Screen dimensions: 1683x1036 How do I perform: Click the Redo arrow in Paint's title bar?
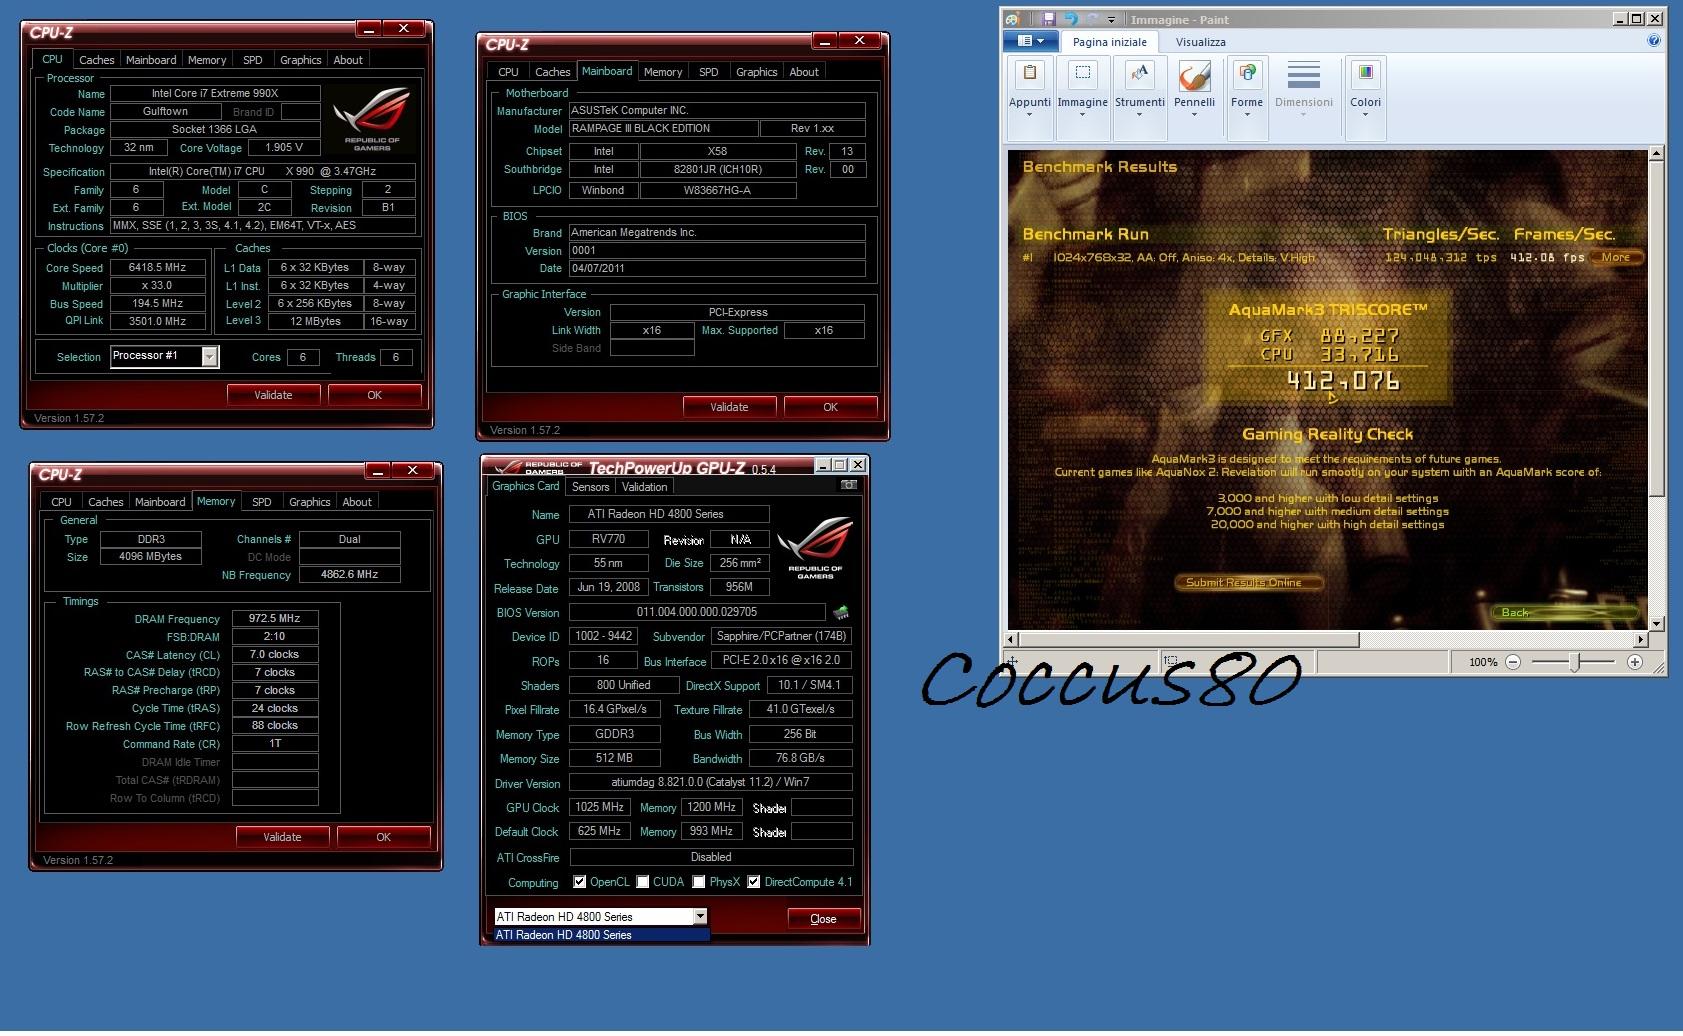(x=1092, y=19)
